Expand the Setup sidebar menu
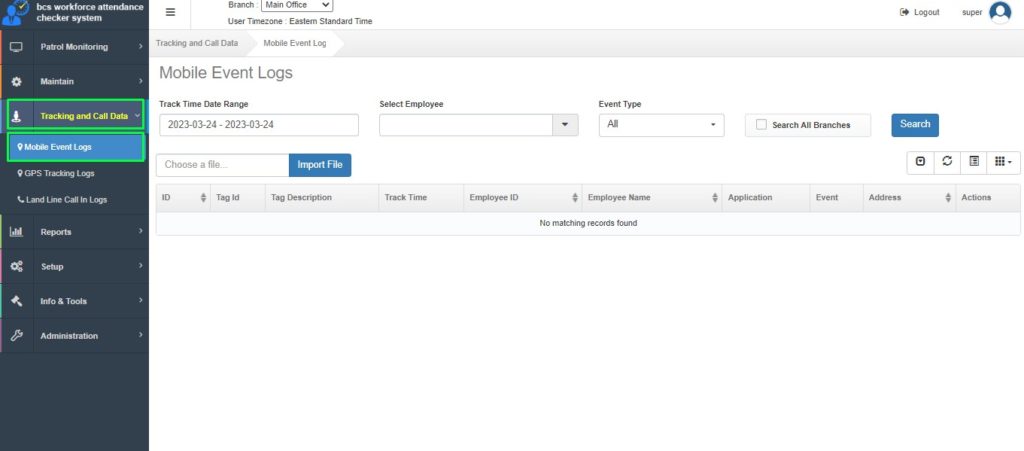This screenshot has width=1024, height=451. pos(75,267)
